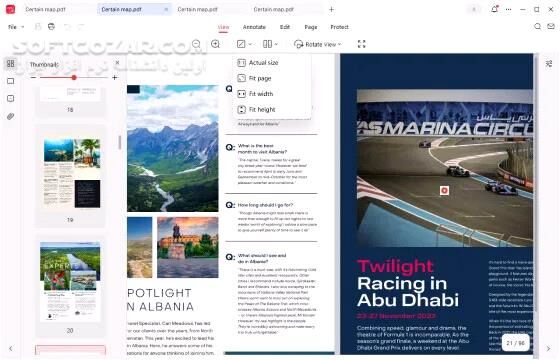Switch to the Page tab
The width and height of the screenshot is (560, 360).
pos(311,27)
